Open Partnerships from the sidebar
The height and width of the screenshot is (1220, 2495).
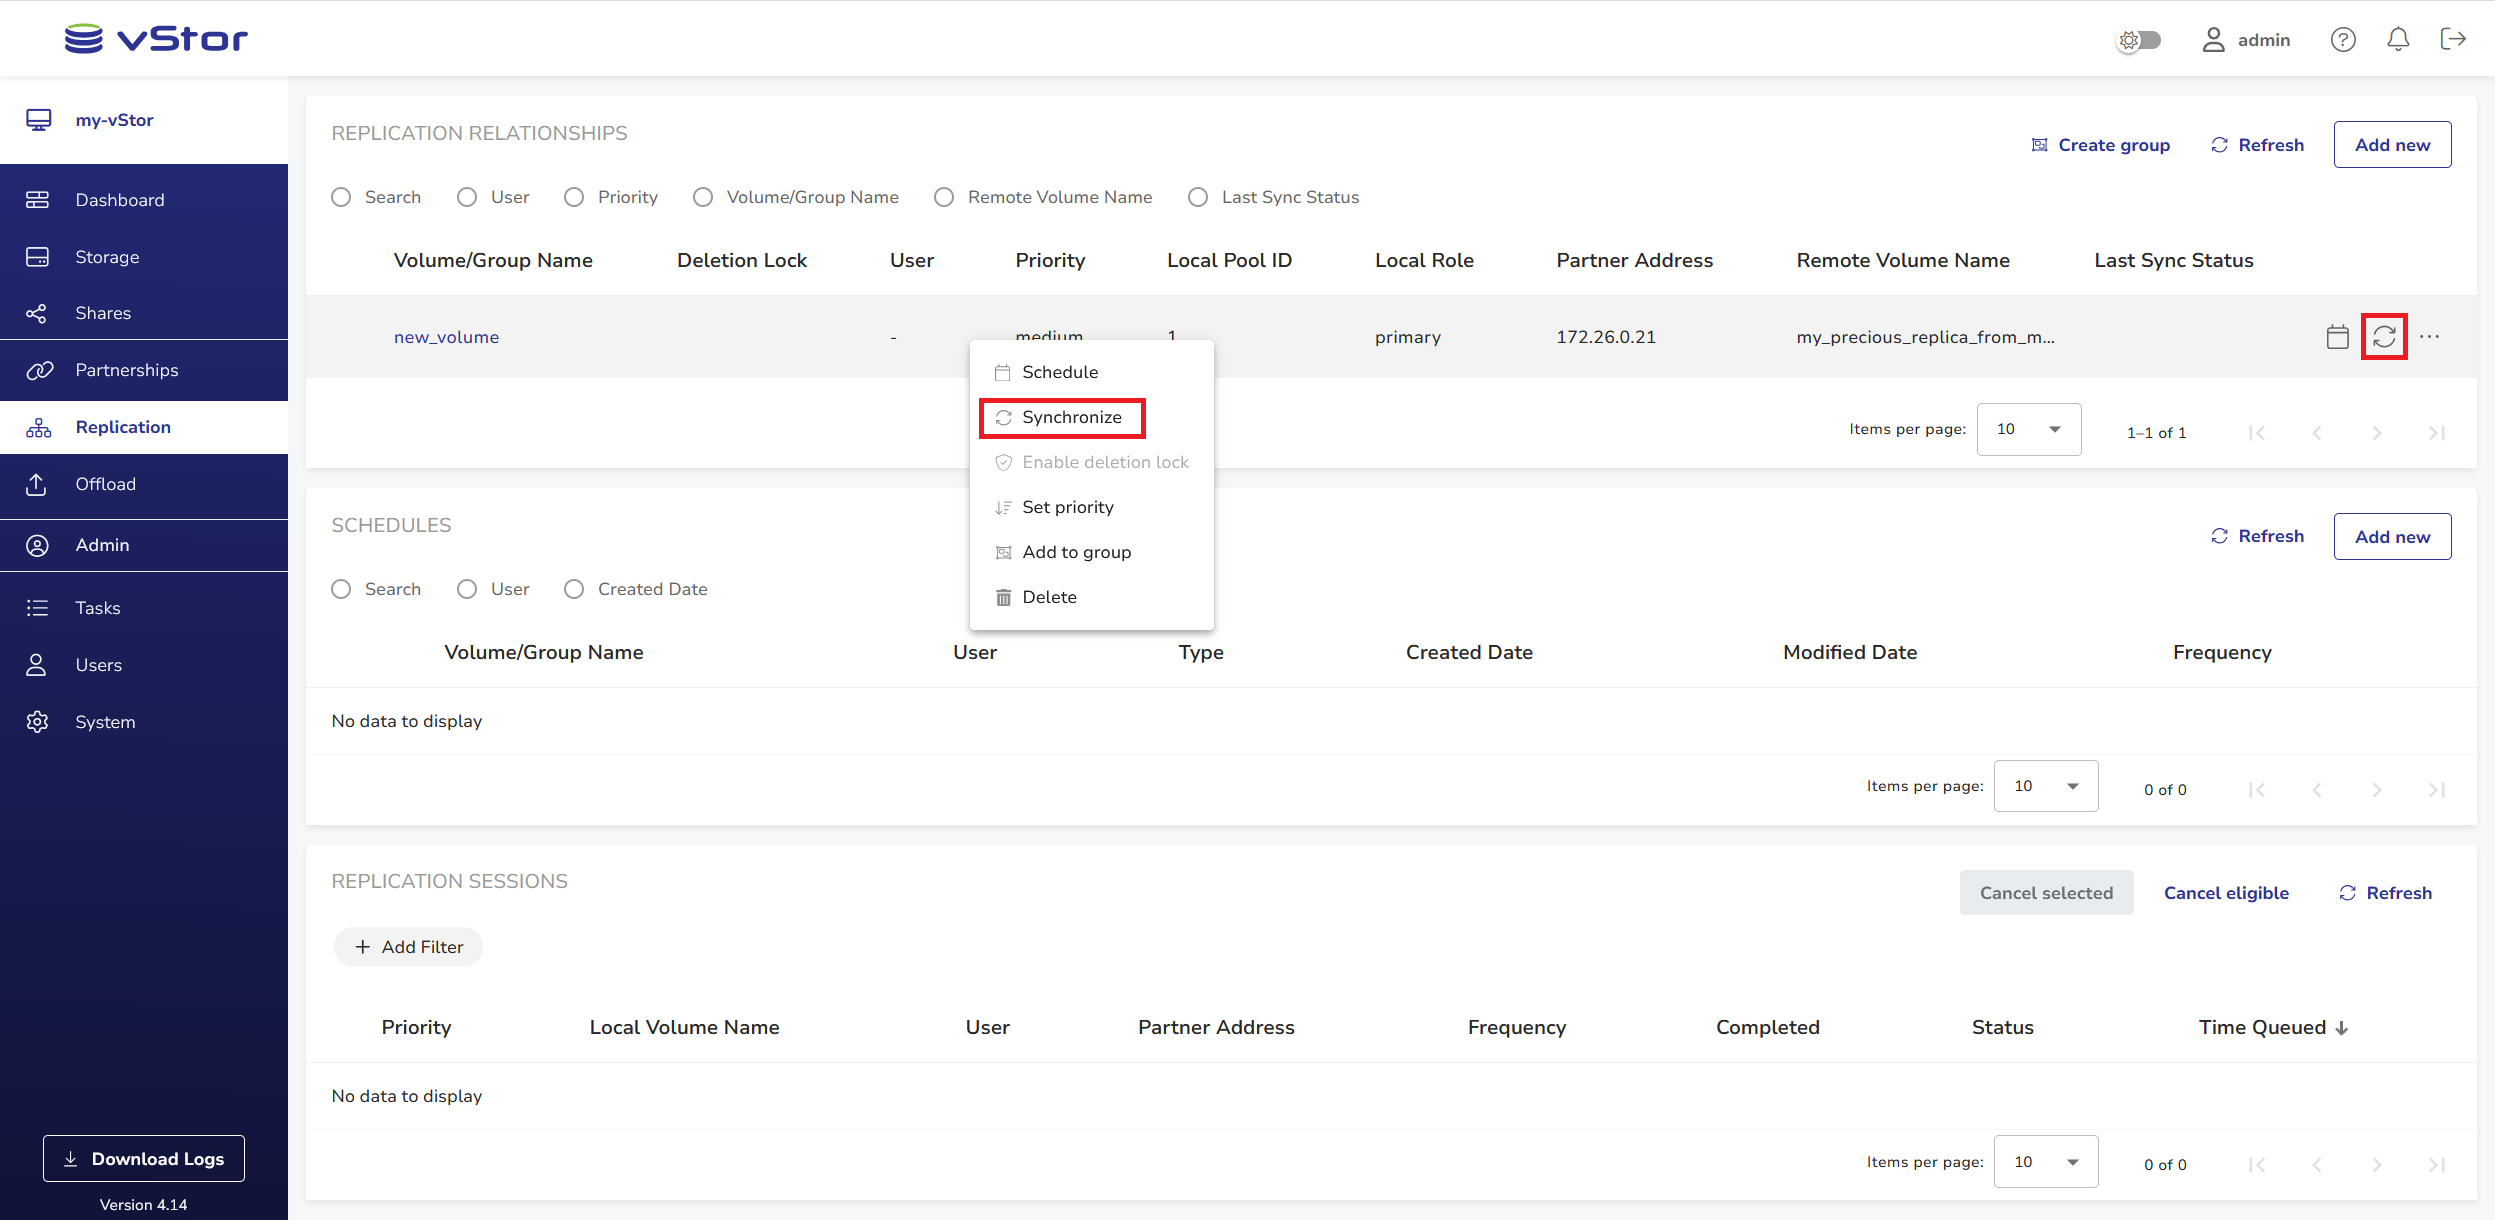(x=127, y=370)
